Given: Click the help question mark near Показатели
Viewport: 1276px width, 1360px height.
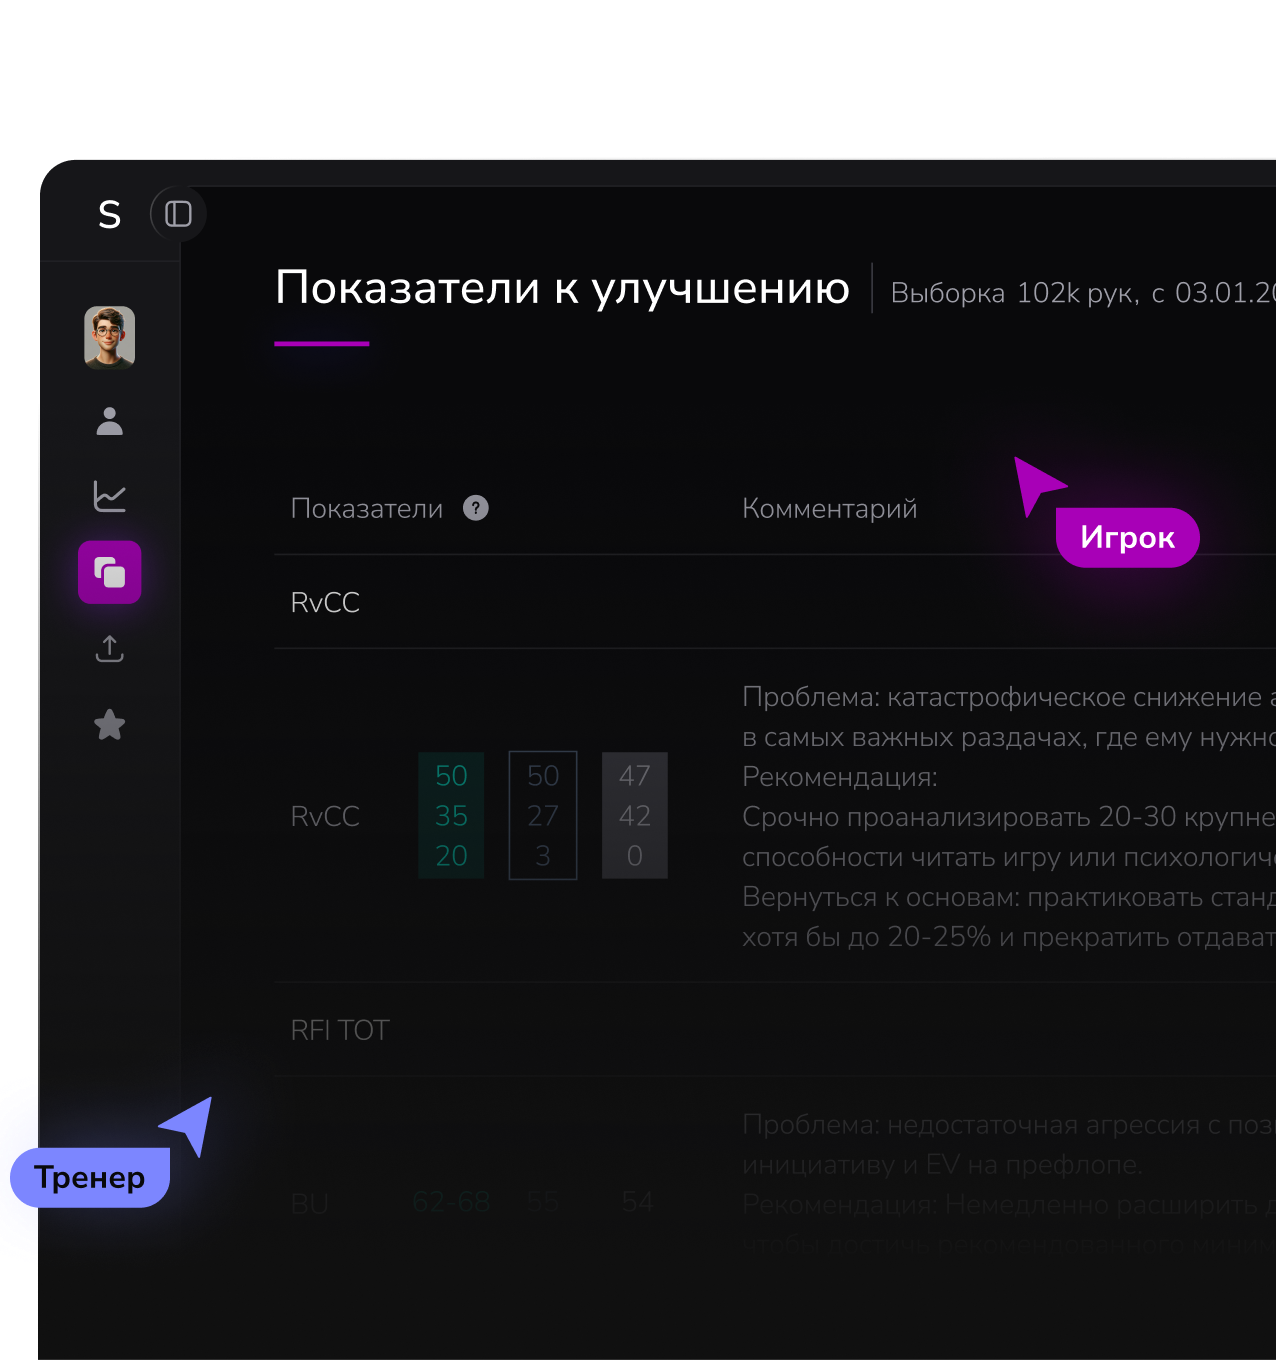Looking at the screenshot, I should pyautogui.click(x=476, y=509).
